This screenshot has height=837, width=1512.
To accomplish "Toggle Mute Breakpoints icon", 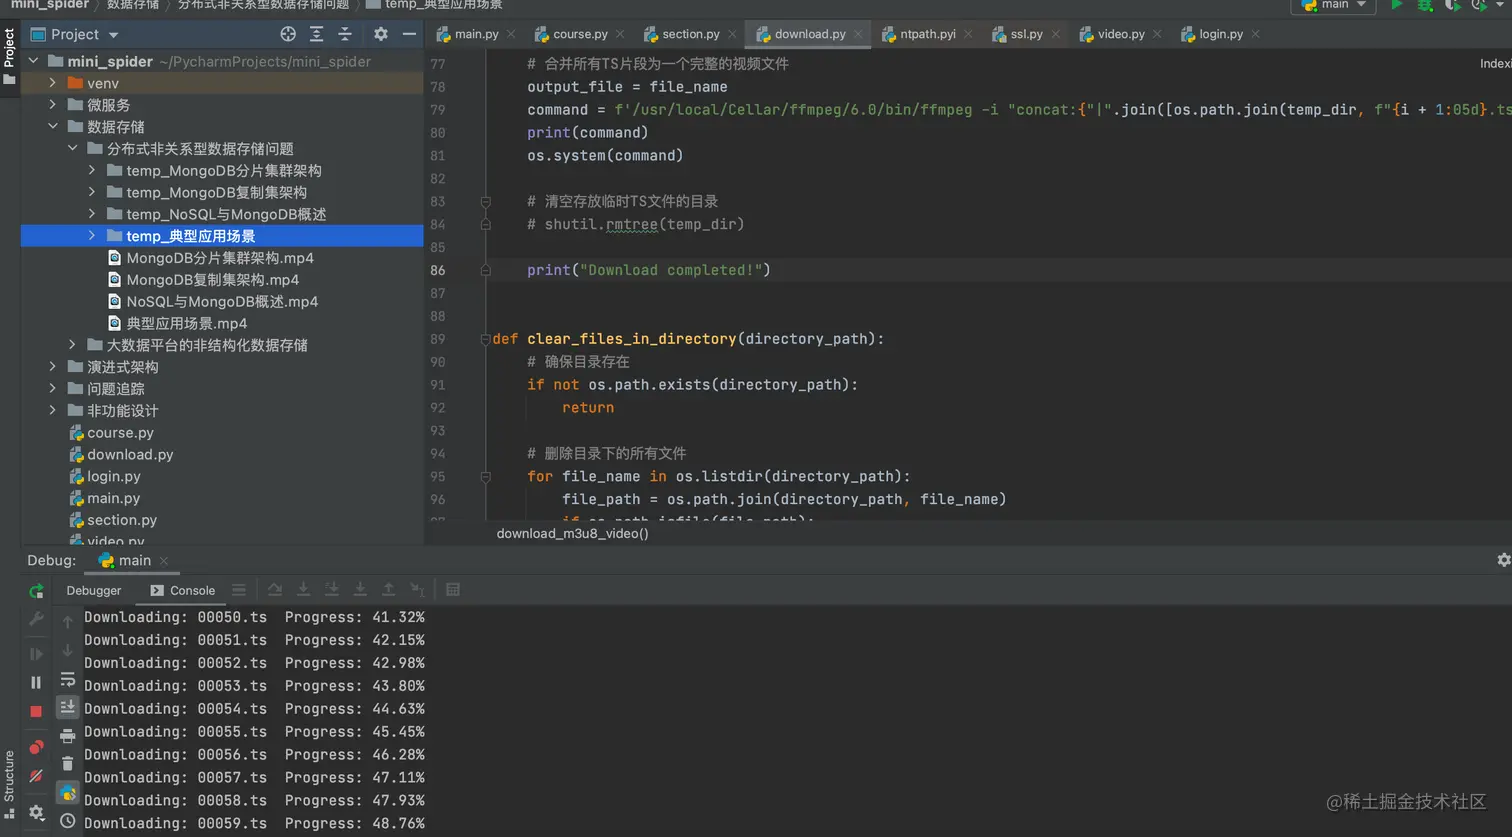I will coord(36,776).
